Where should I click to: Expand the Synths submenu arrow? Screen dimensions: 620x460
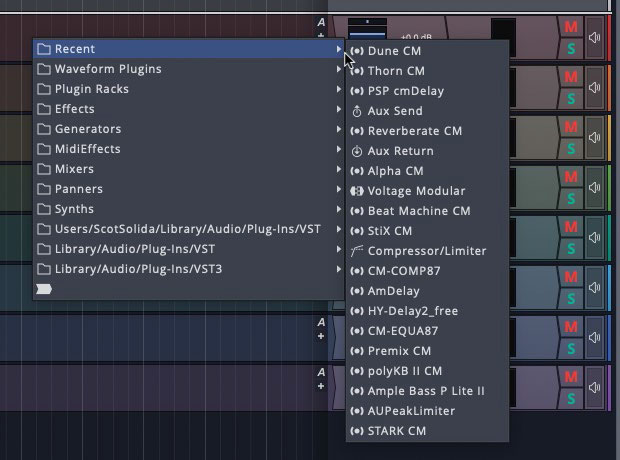tap(338, 209)
